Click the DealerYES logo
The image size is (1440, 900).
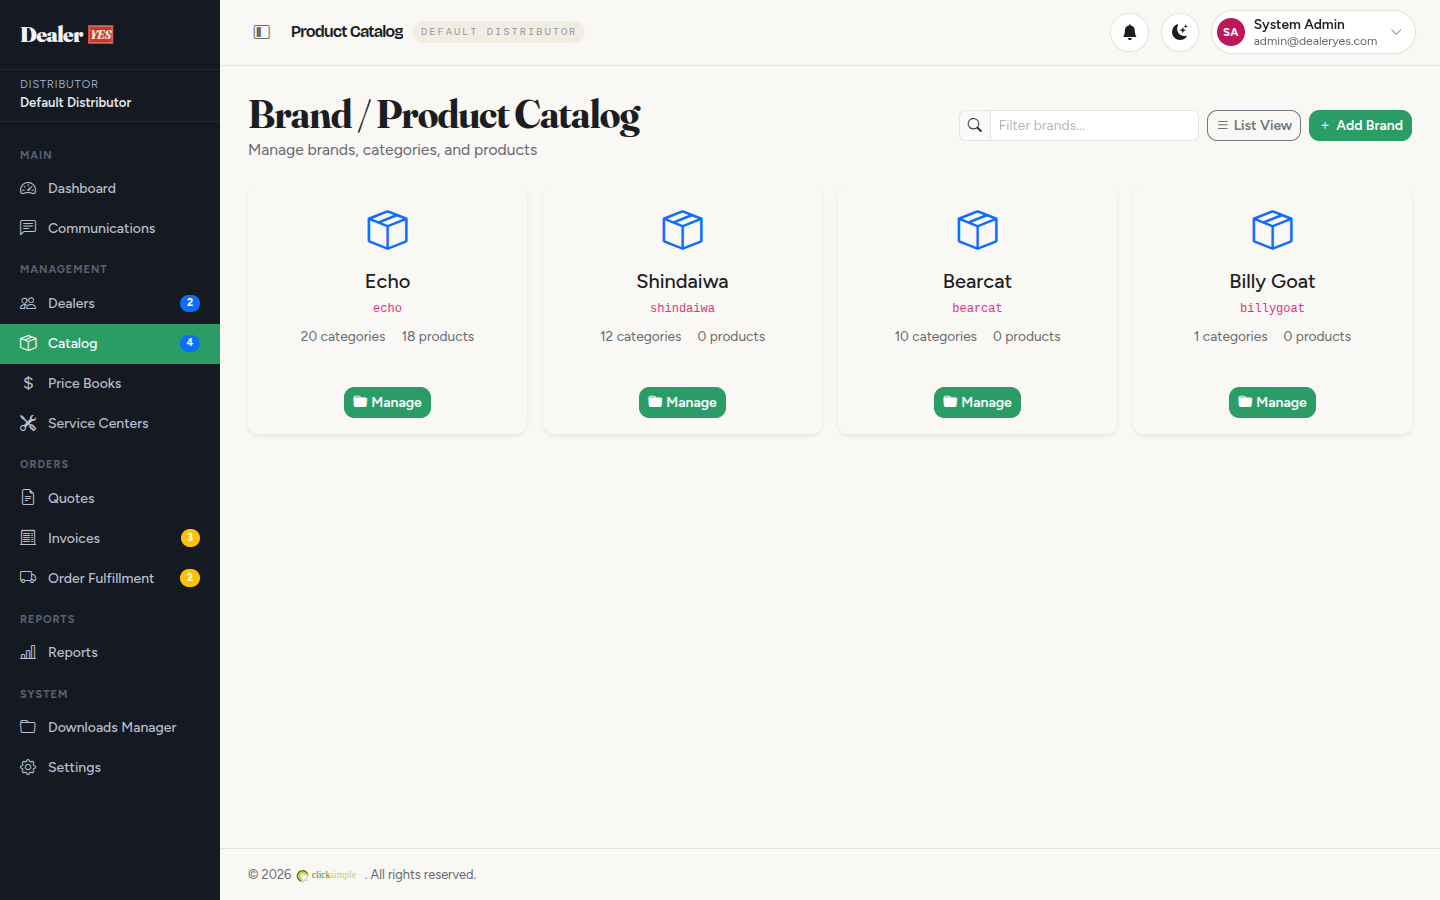[x=67, y=34]
